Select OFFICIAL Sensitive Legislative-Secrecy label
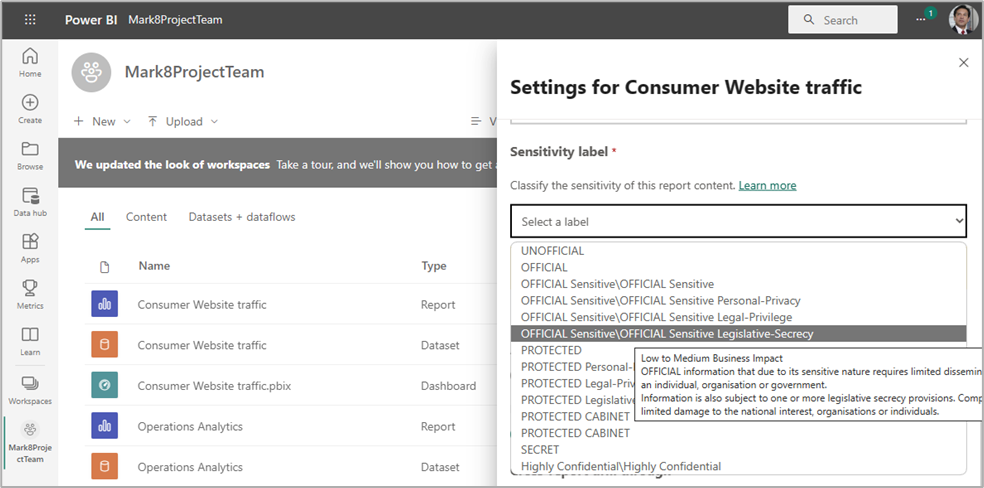 738,334
